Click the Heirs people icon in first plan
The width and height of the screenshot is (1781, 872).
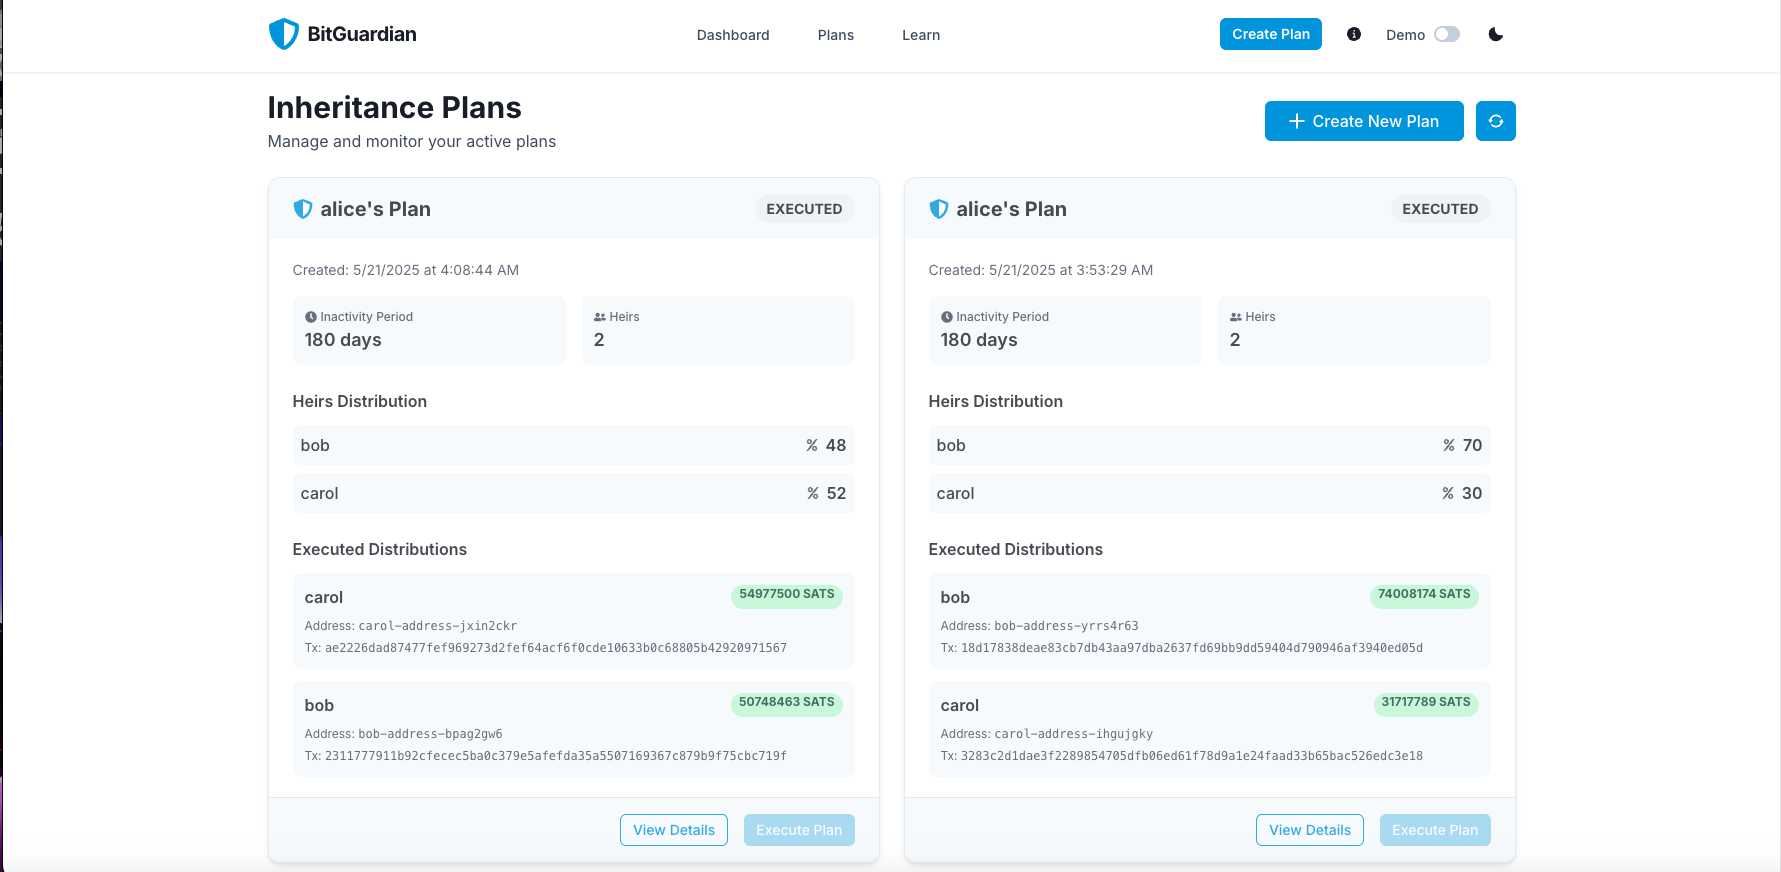point(600,317)
